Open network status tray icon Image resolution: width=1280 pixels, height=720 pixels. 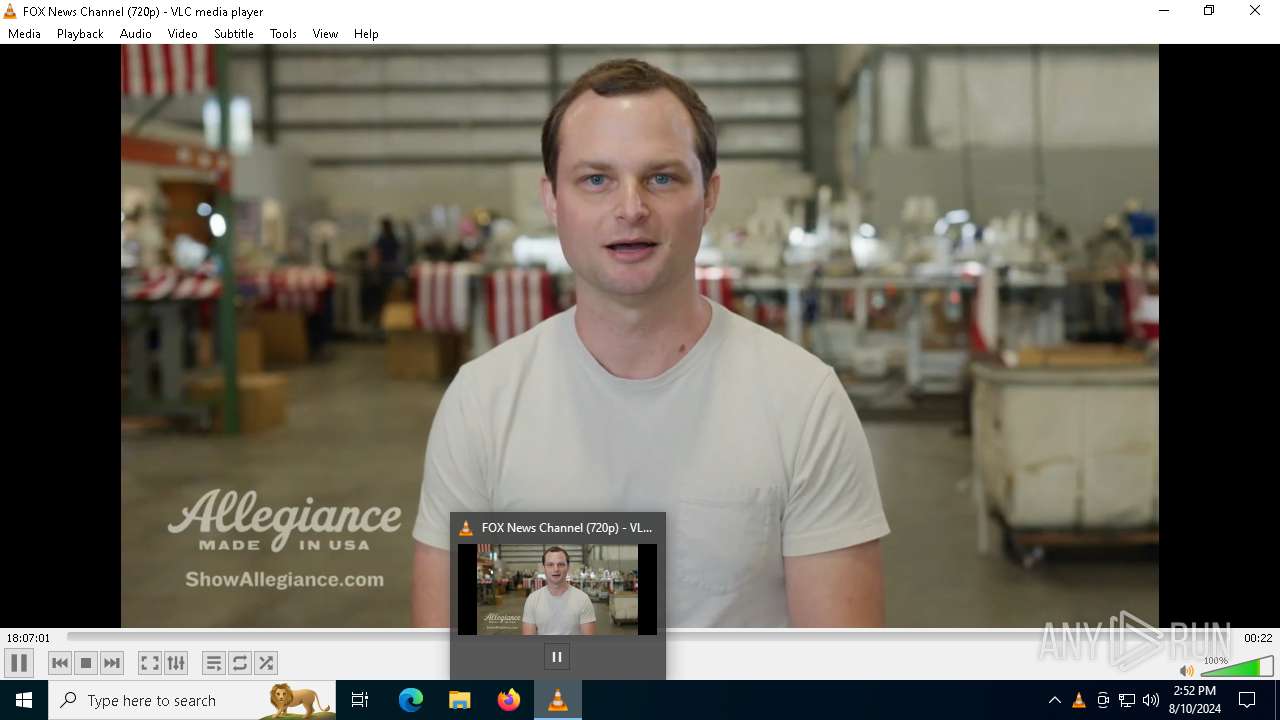tap(1127, 700)
